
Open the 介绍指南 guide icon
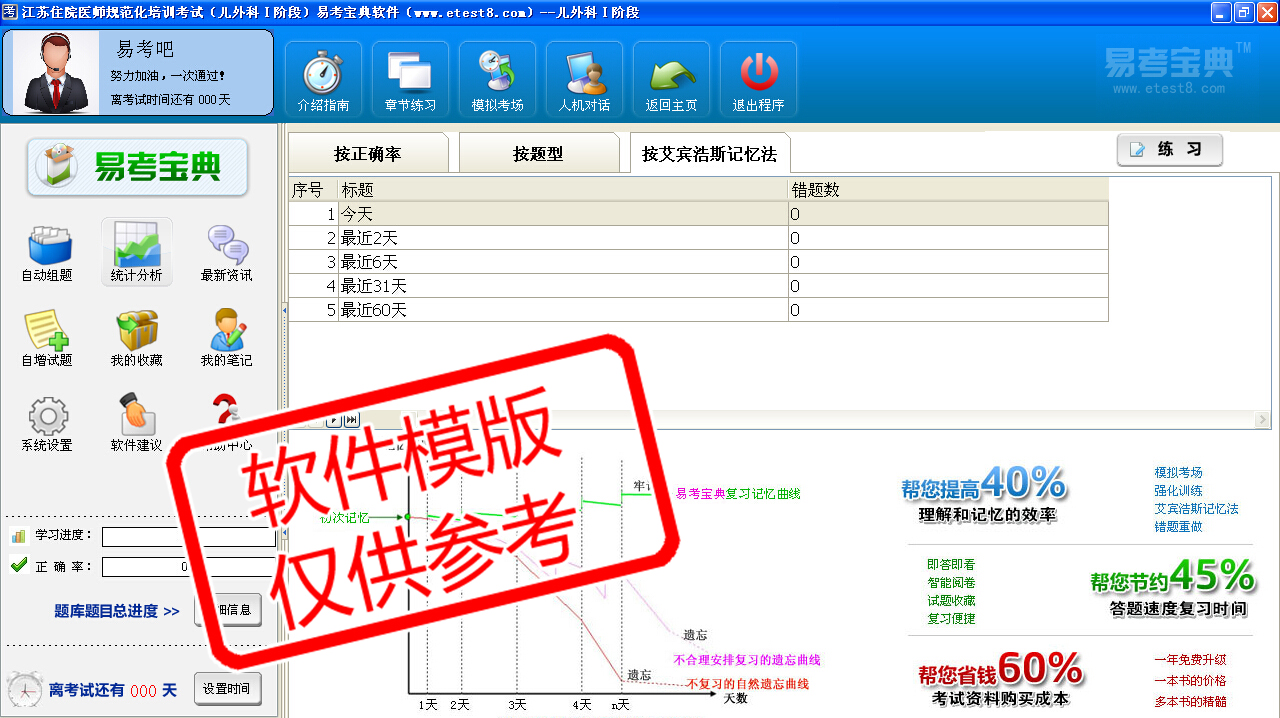click(x=323, y=80)
